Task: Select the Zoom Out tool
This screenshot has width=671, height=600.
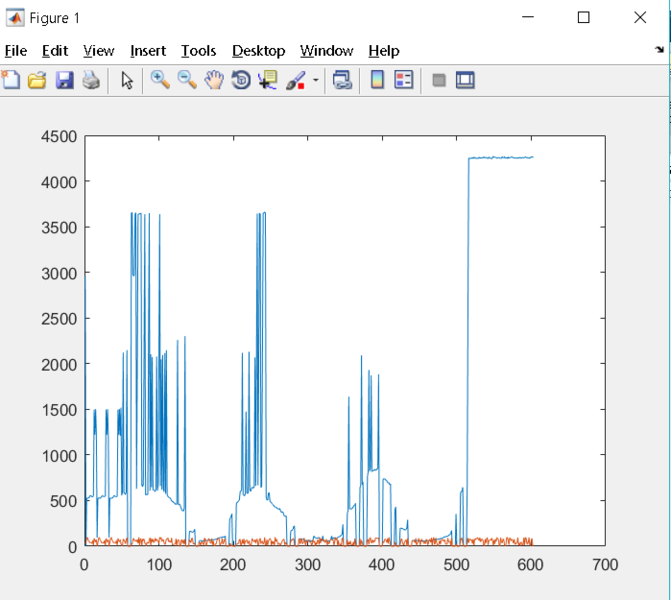Action: click(x=186, y=81)
